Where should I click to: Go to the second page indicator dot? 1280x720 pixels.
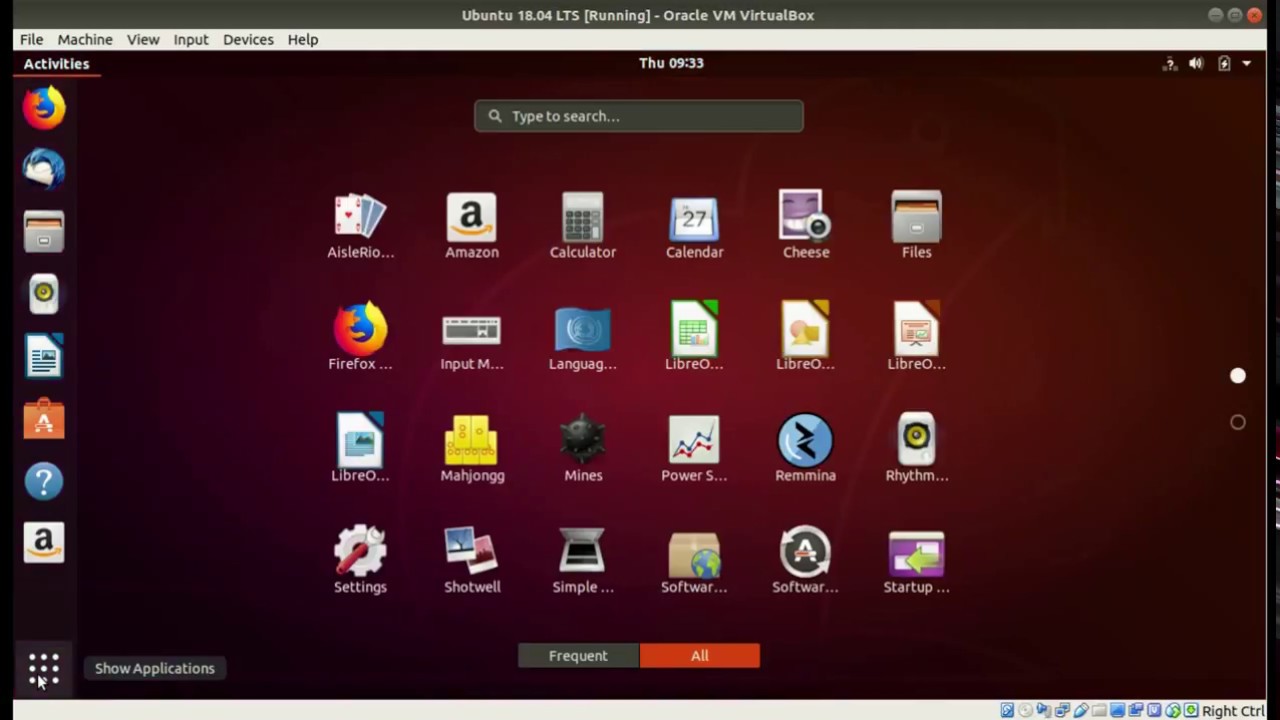[1238, 423]
